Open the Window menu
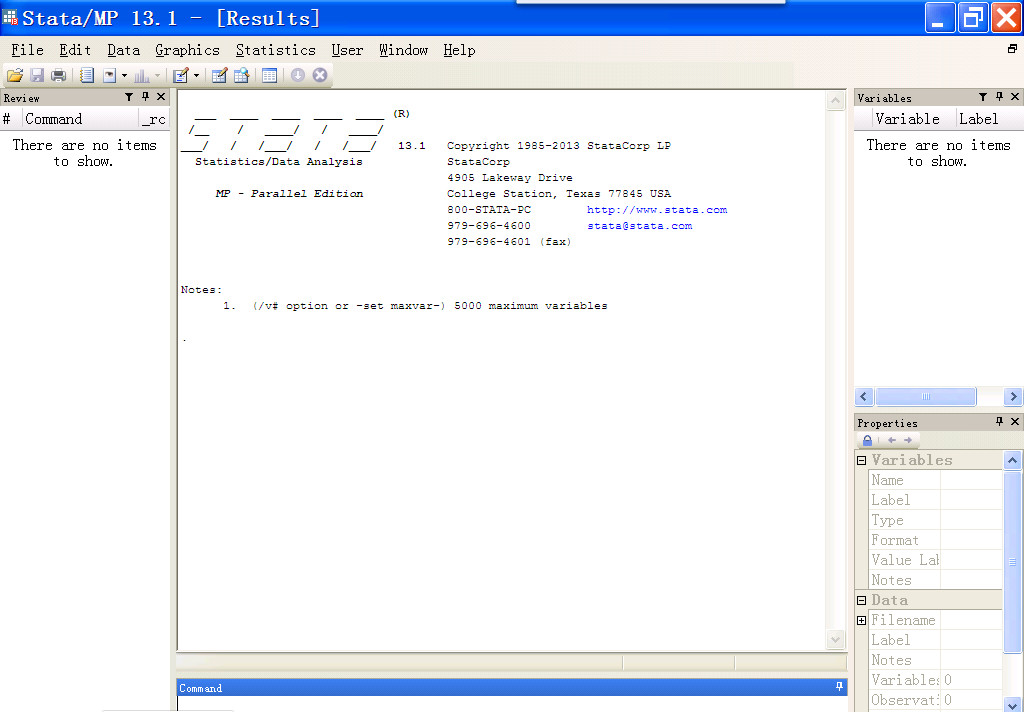 (x=404, y=50)
